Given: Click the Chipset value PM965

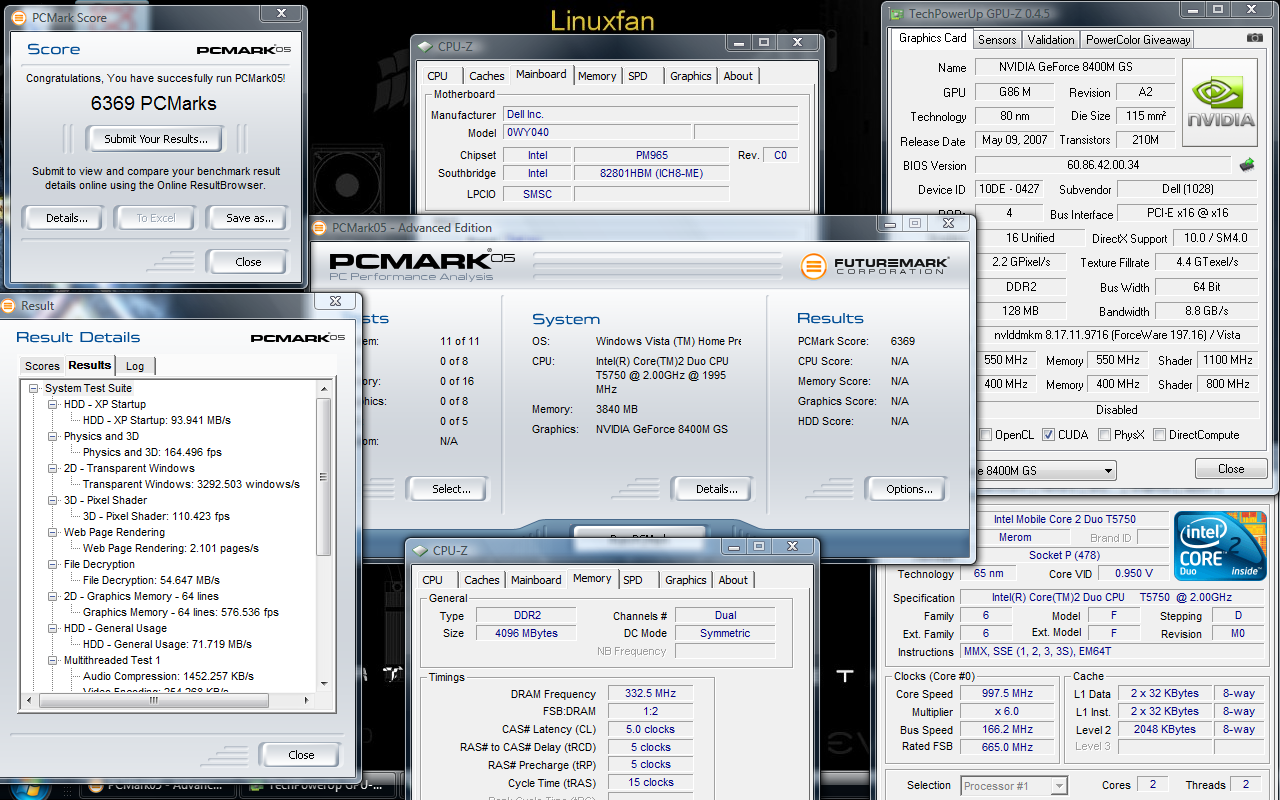Looking at the screenshot, I should pyautogui.click(x=652, y=155).
